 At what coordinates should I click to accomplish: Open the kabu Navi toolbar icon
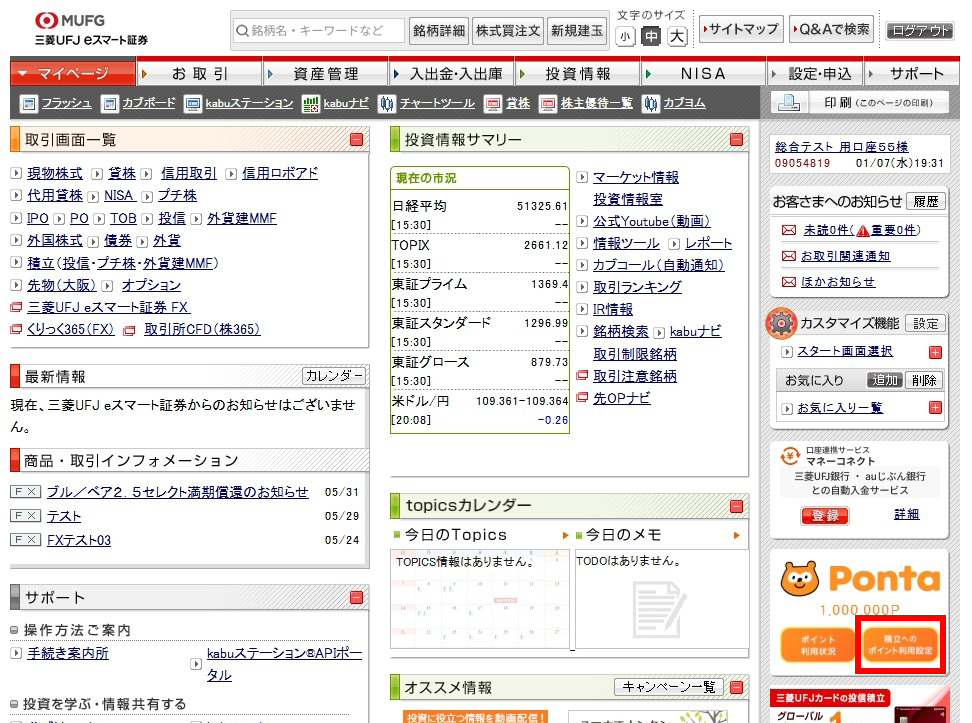(310, 103)
